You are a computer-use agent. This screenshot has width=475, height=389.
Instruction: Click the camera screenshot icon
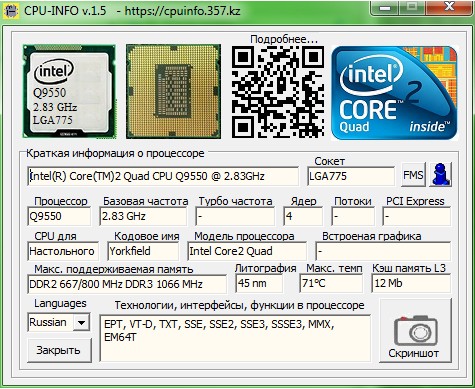coord(416,331)
